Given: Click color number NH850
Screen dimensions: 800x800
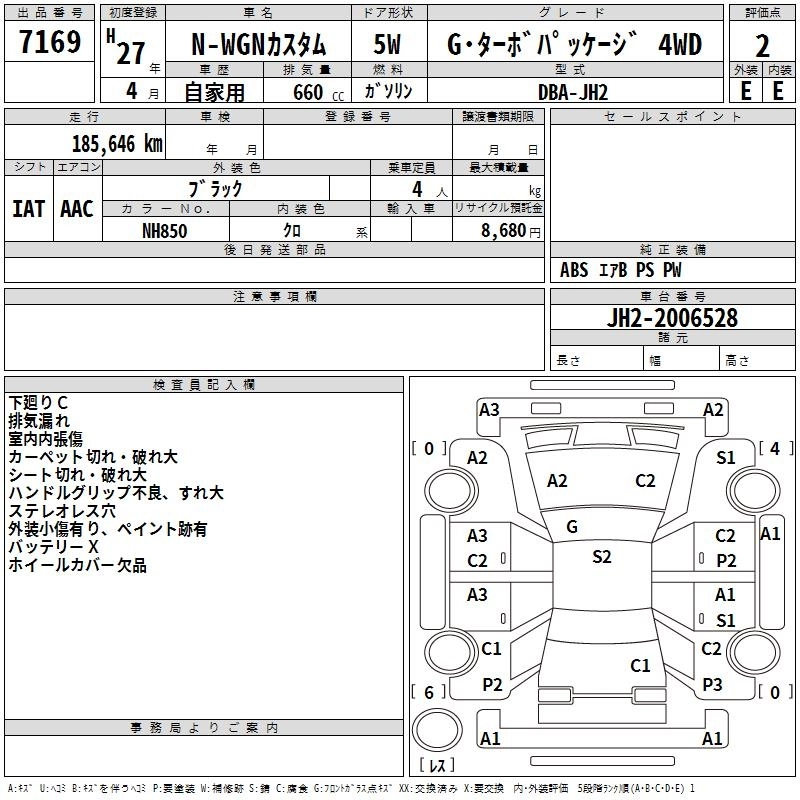Looking at the screenshot, I should tap(164, 231).
